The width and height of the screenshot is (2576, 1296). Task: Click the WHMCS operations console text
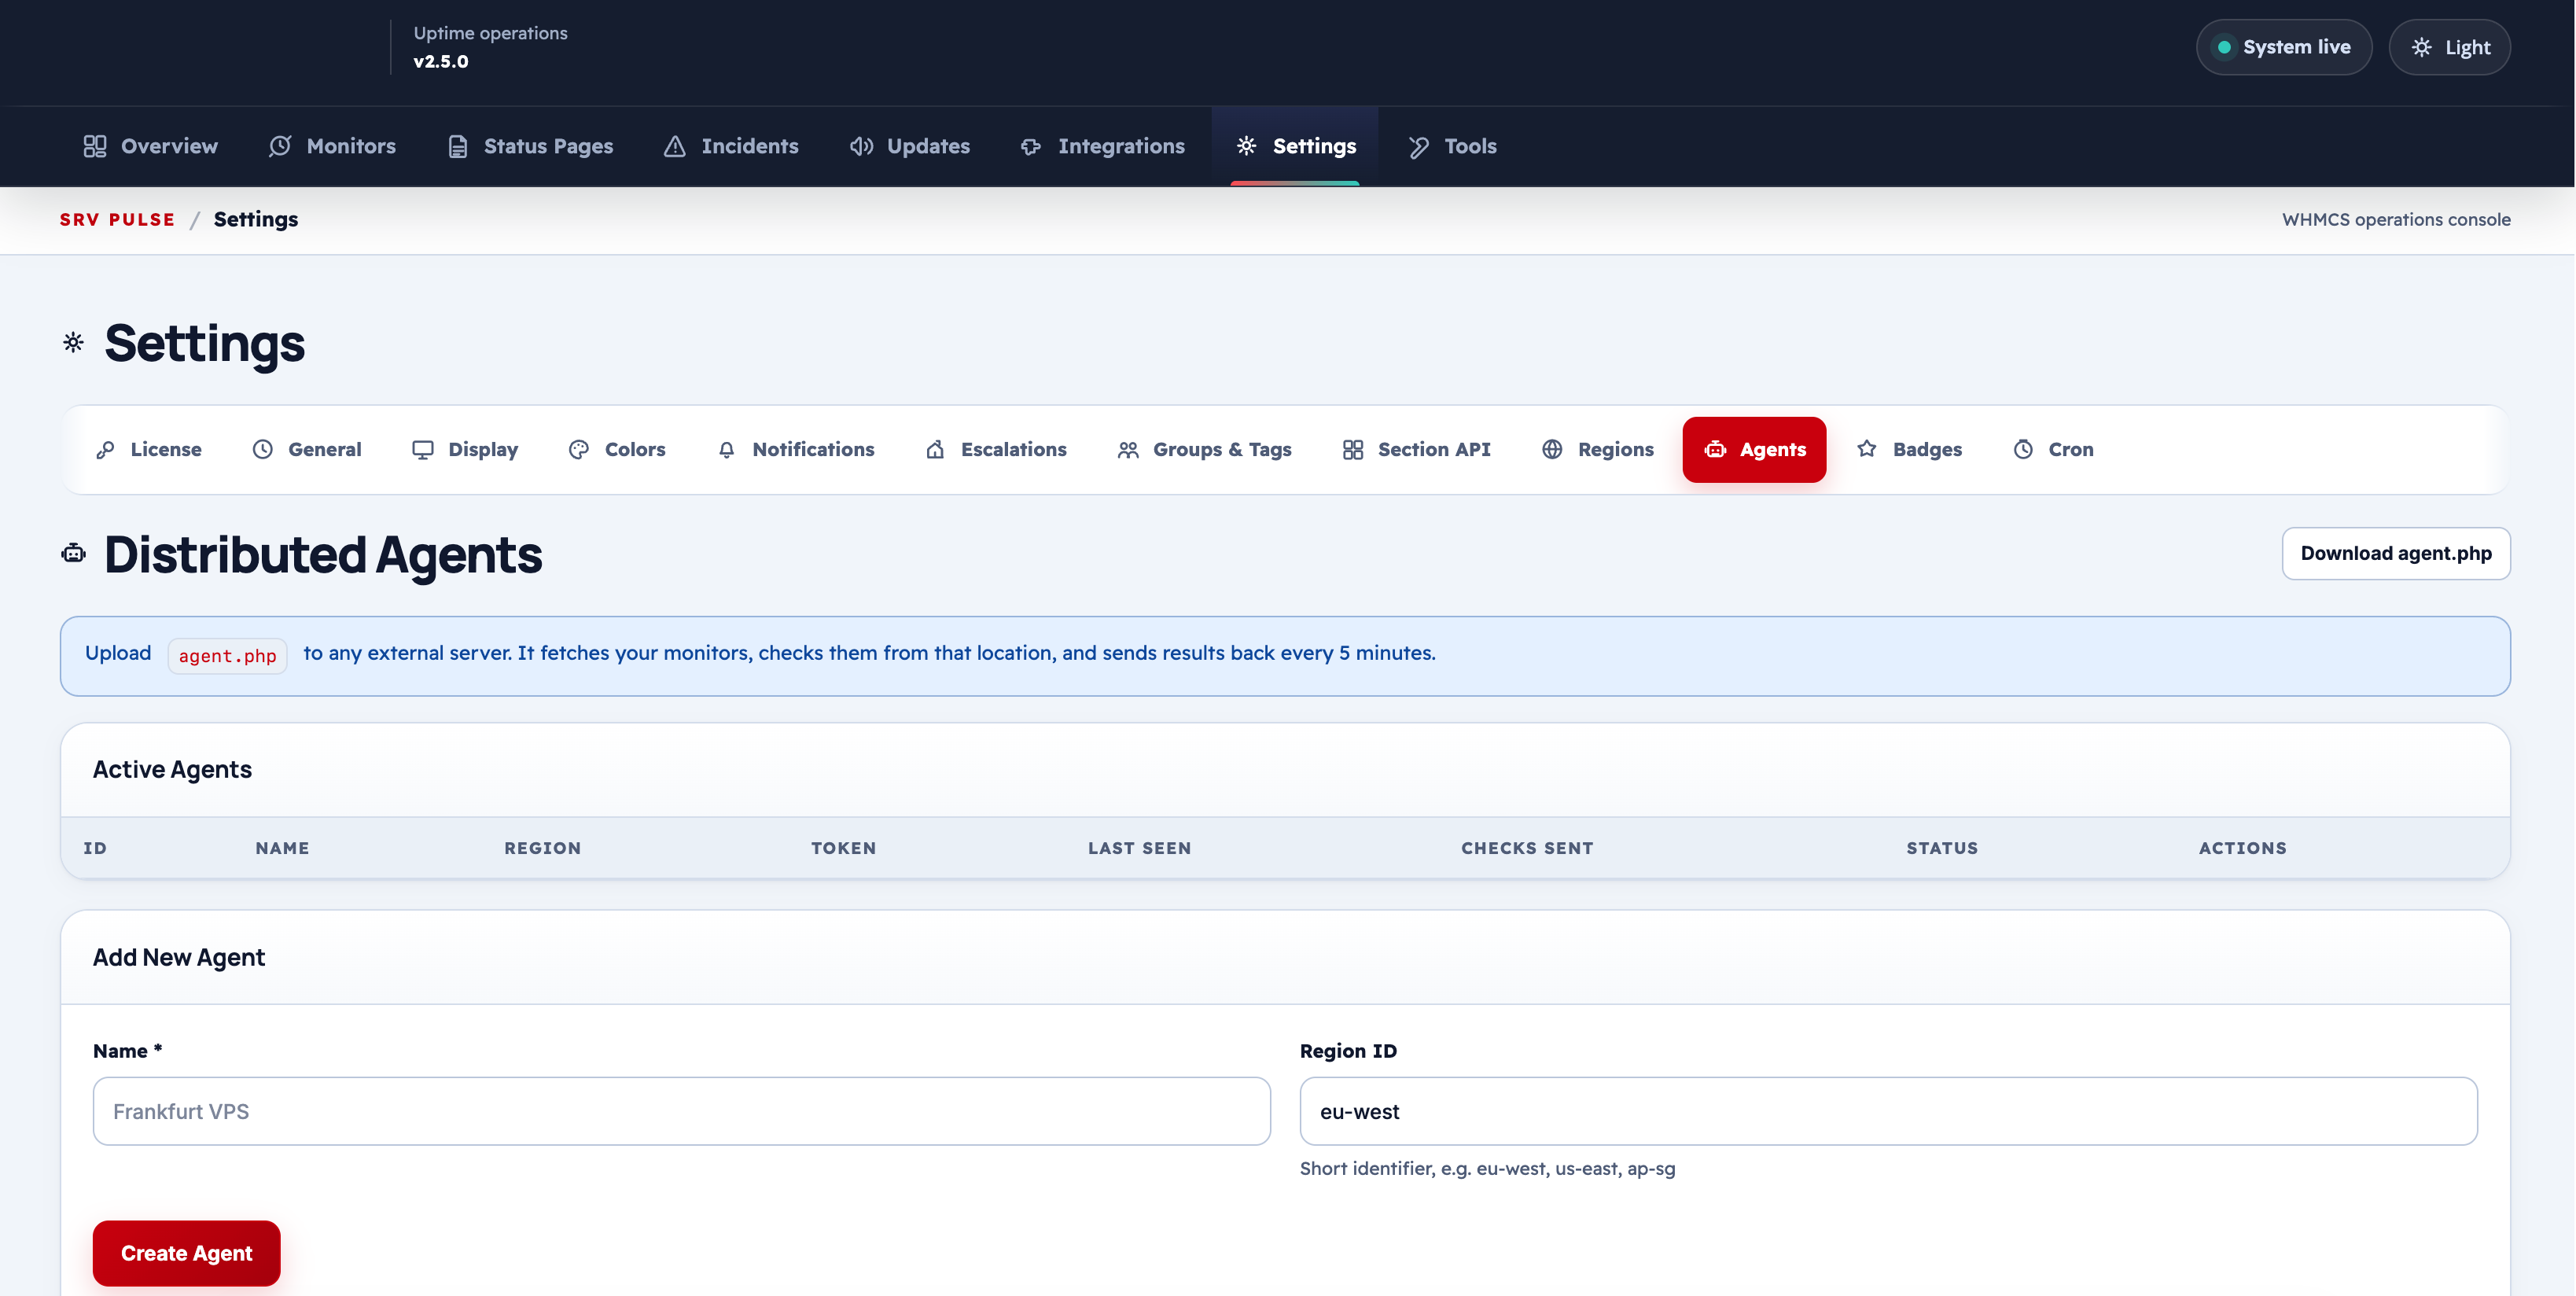coord(2396,220)
